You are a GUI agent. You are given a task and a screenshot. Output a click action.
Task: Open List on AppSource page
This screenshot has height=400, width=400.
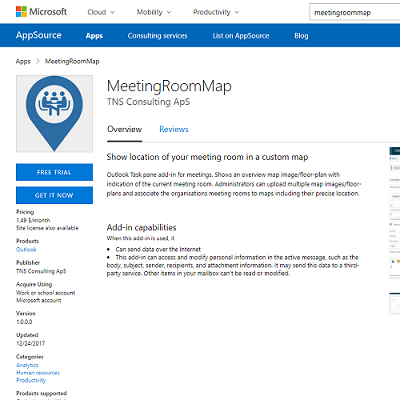click(x=241, y=36)
